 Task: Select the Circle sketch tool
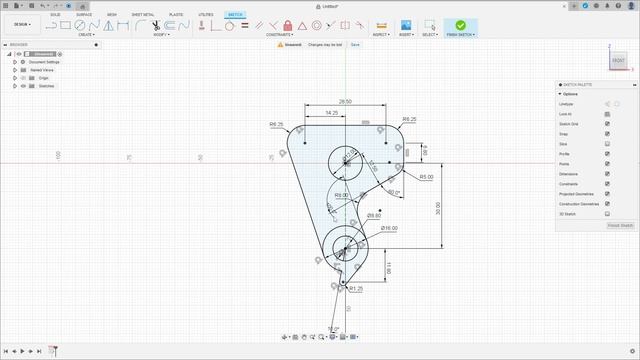coord(80,25)
